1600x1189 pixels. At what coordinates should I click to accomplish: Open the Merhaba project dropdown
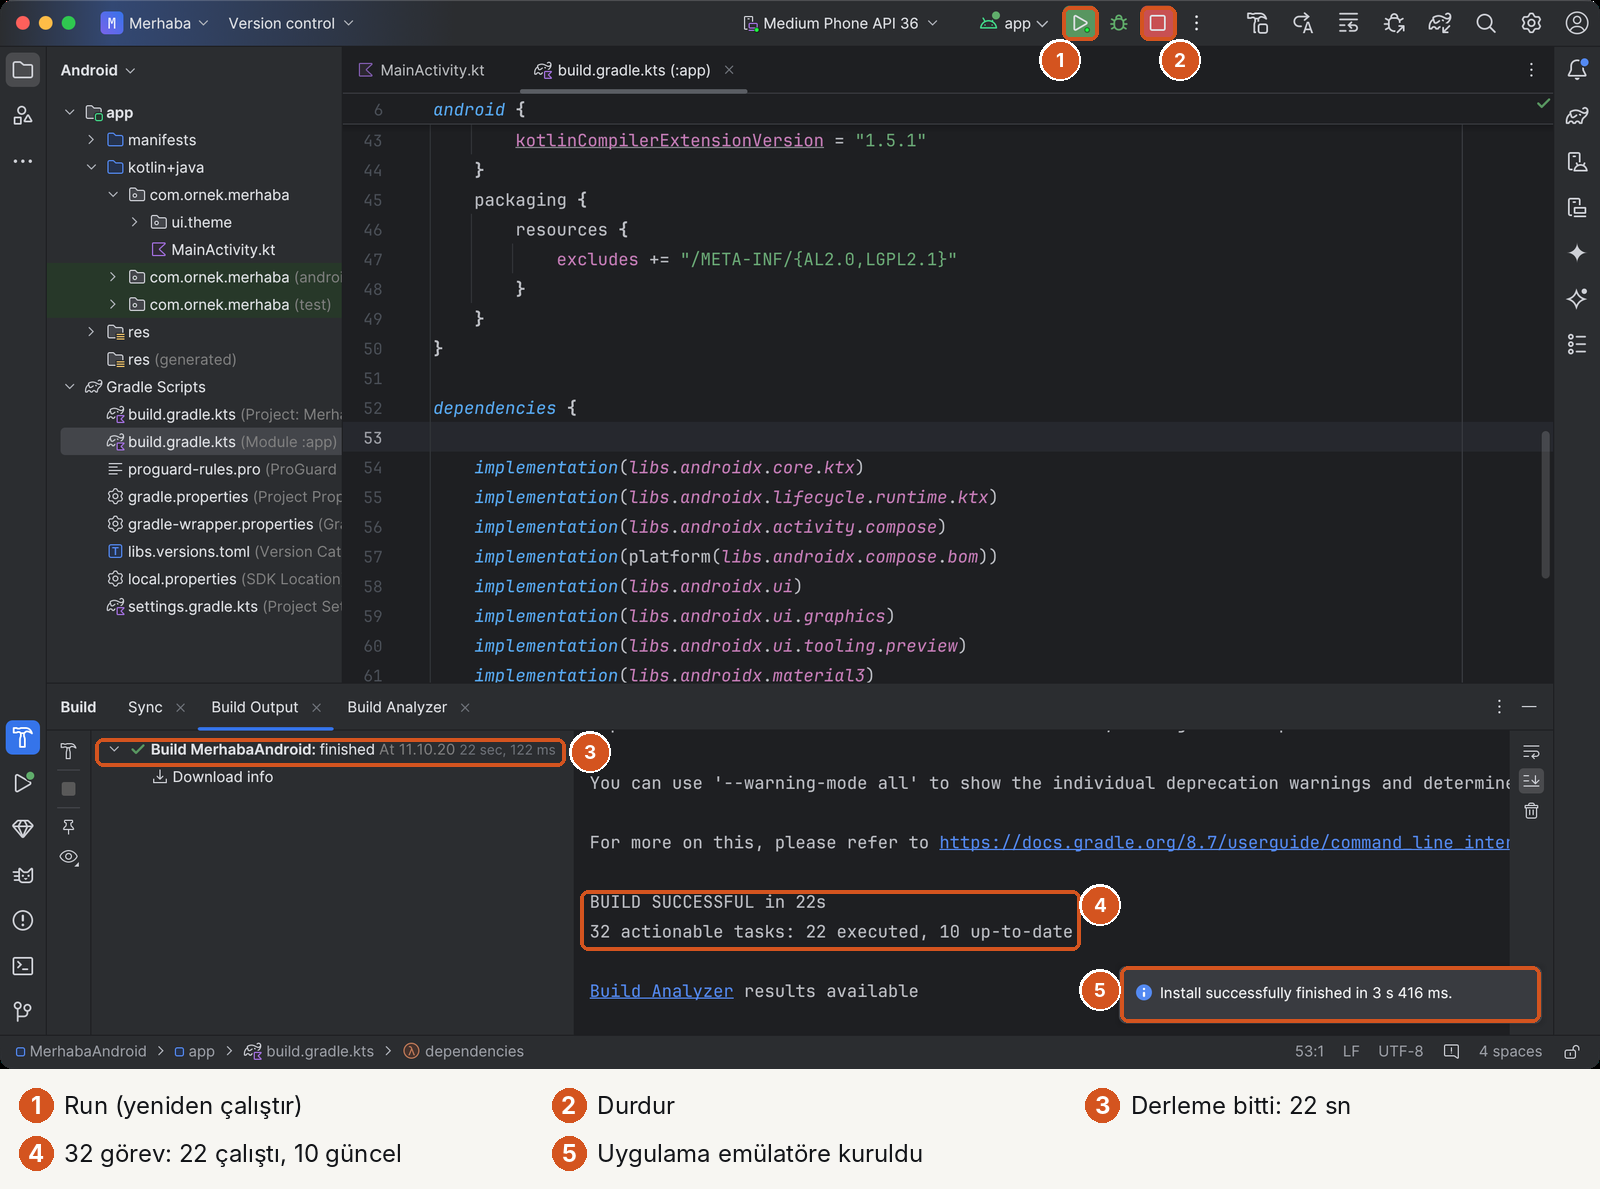pos(156,23)
